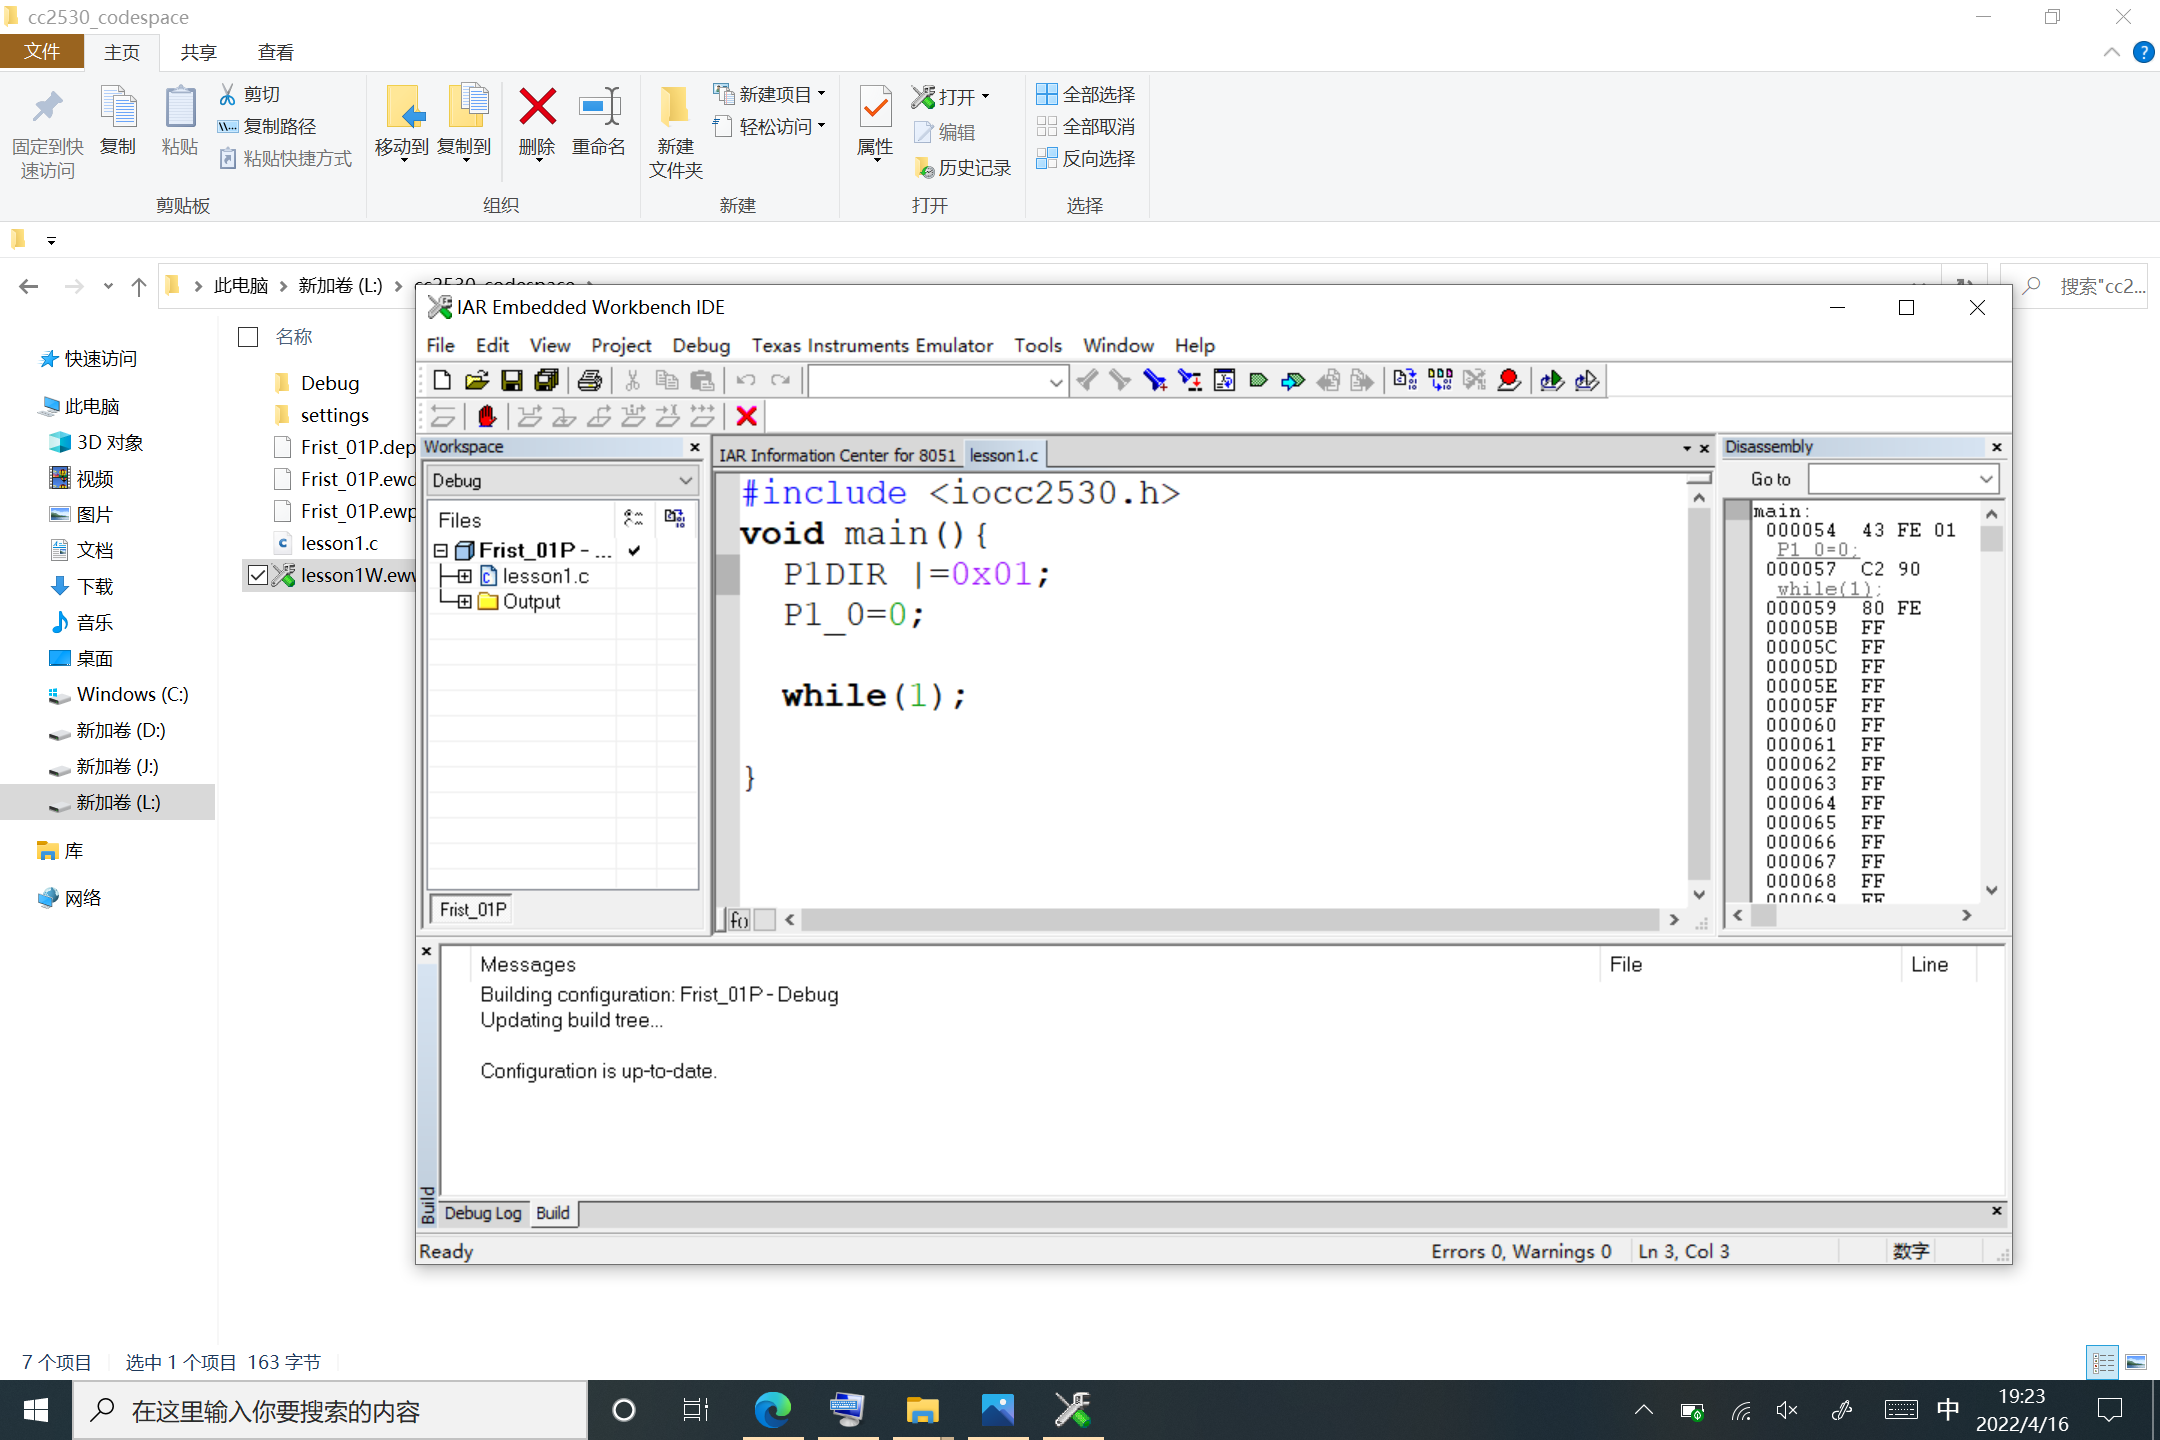
Task: Click the Windows Start button
Action: pyautogui.click(x=36, y=1410)
